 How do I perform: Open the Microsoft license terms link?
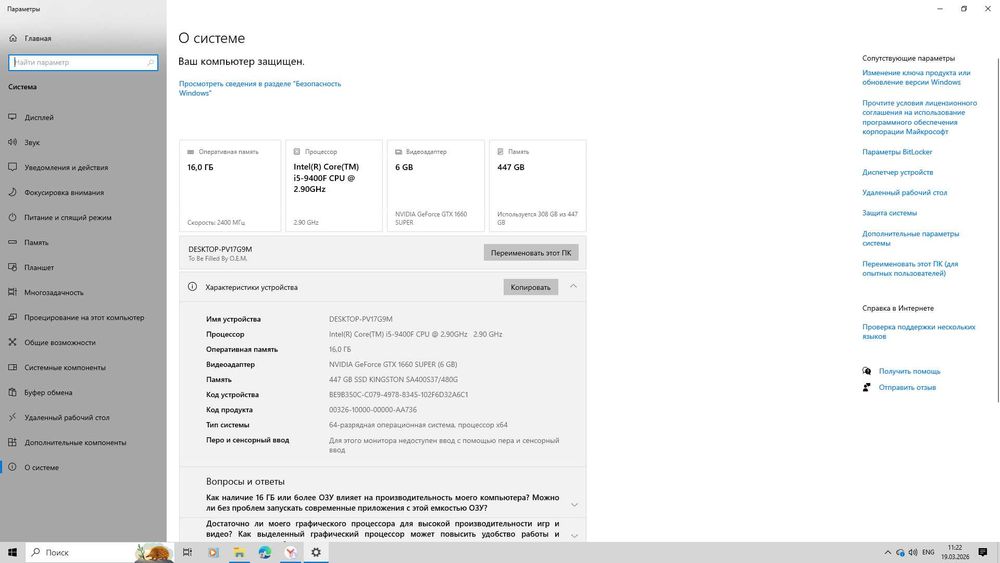pos(920,117)
